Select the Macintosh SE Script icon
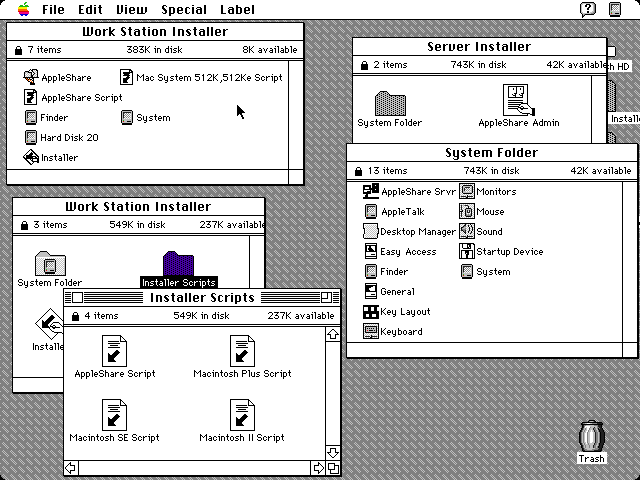This screenshot has height=480, width=640. pos(114,415)
